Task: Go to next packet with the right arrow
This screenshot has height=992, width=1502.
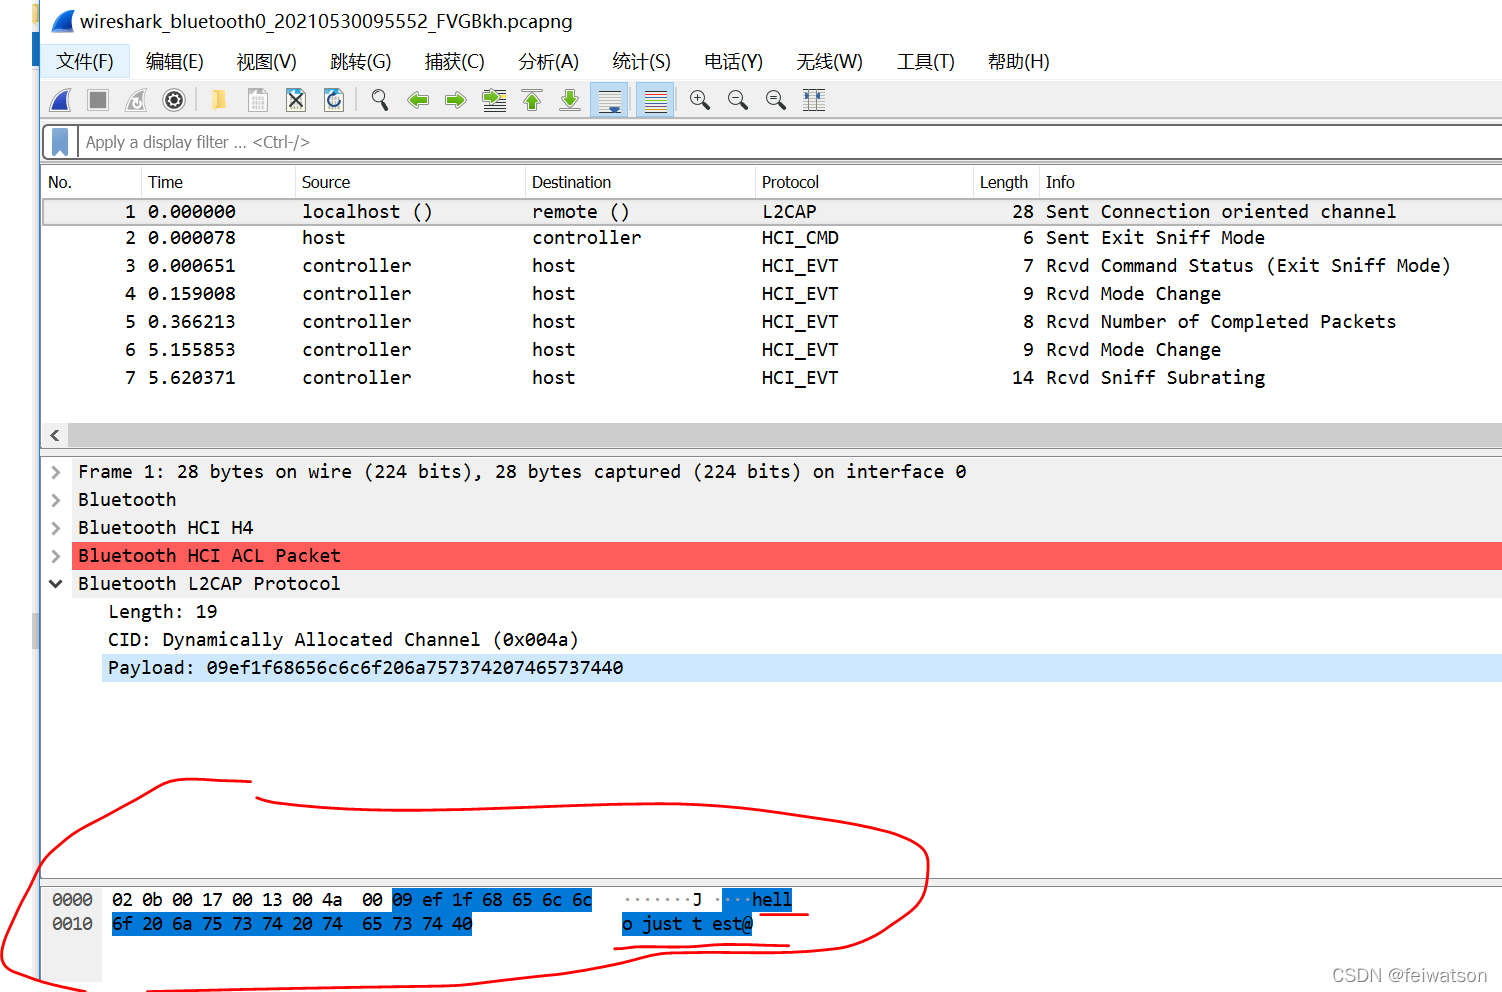Action: click(x=456, y=100)
